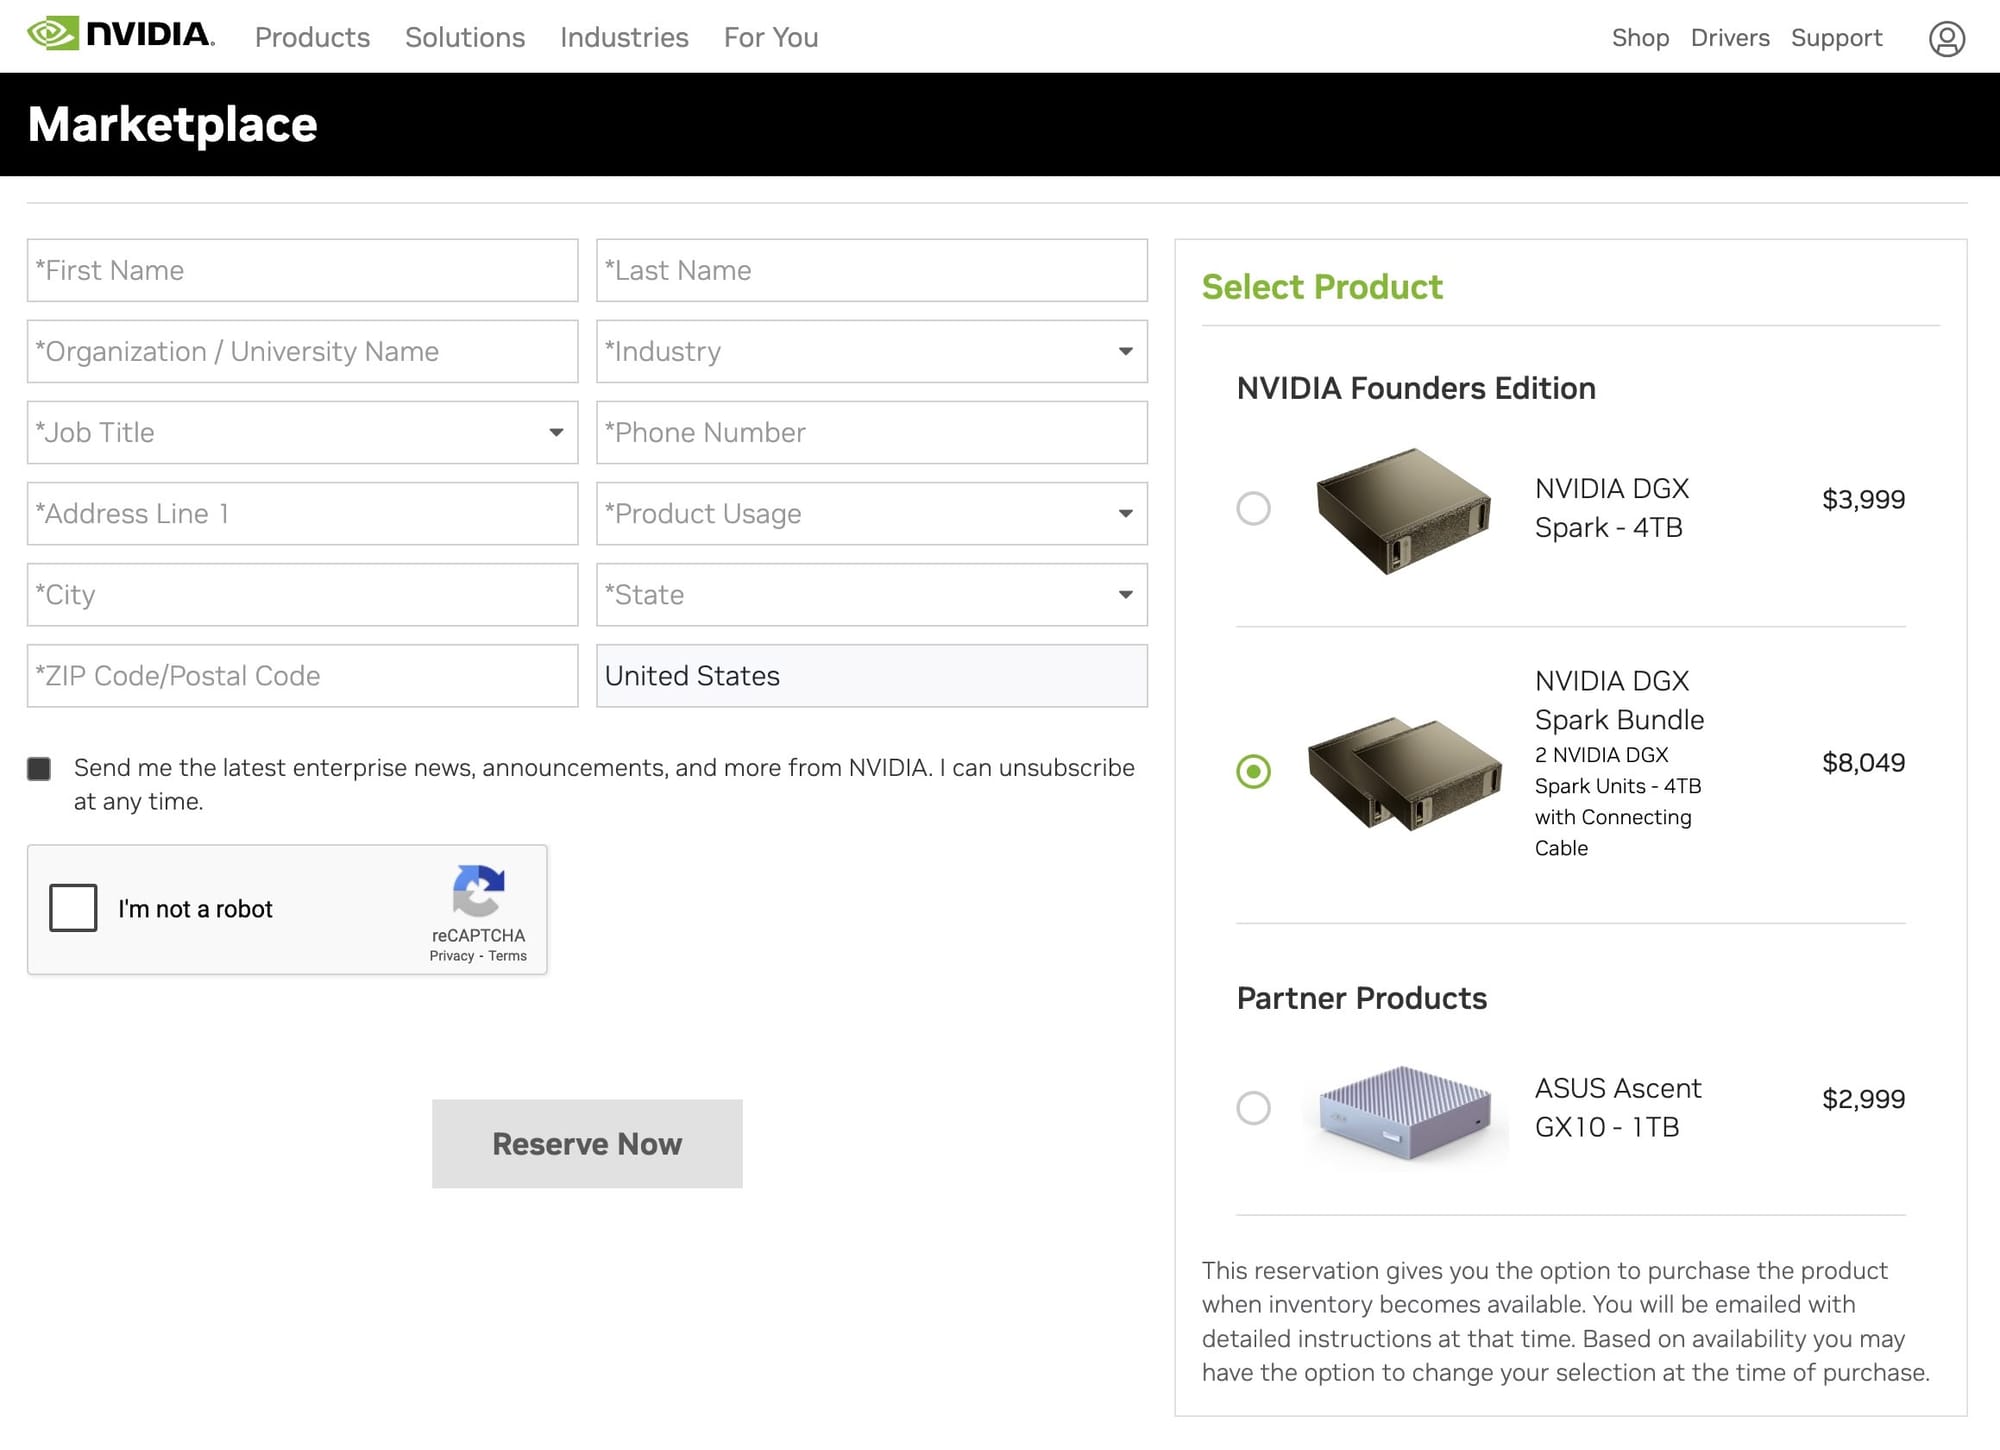Click the Last Name field
Viewport: 2000px width, 1450px height.
coord(872,270)
